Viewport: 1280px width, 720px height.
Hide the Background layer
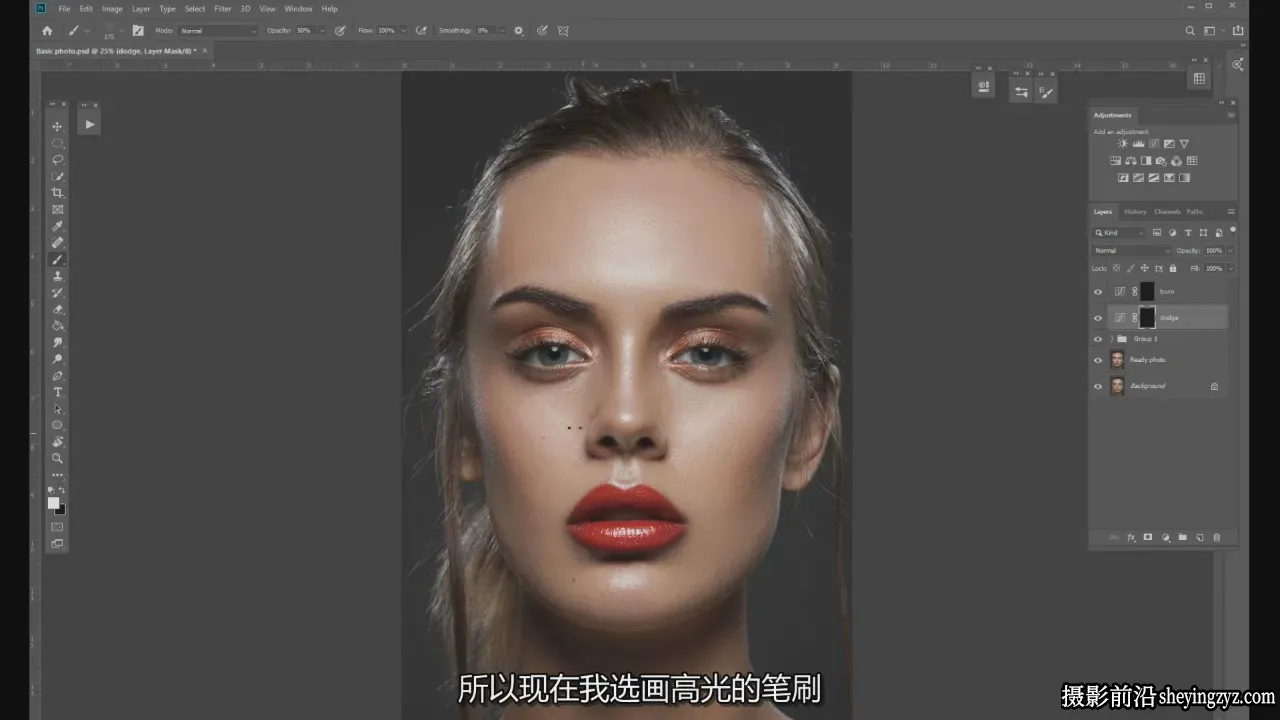(1098, 386)
